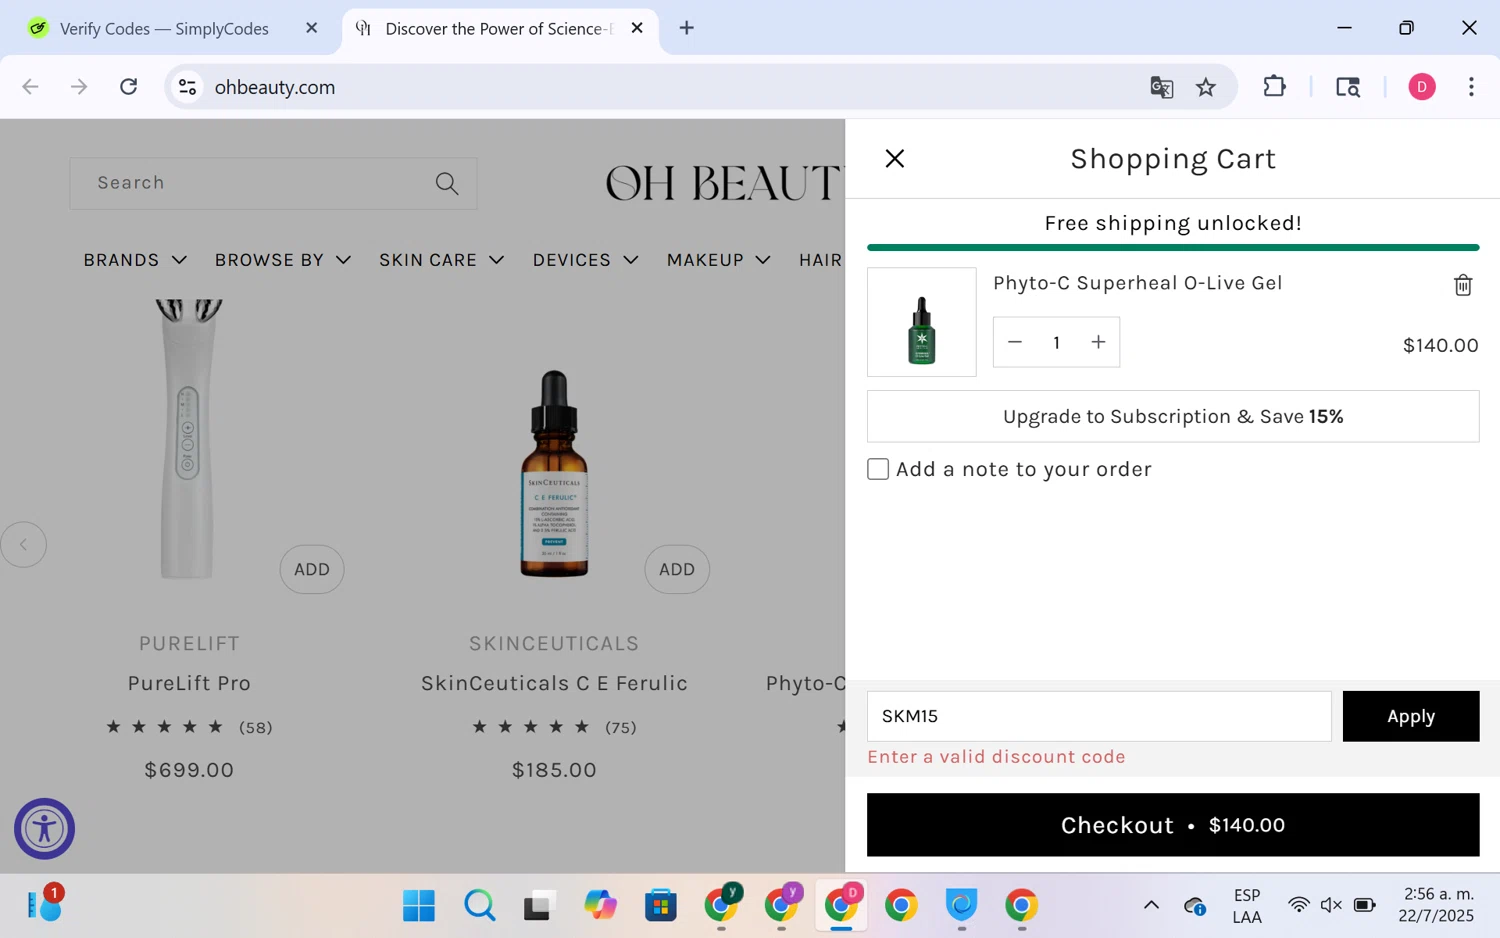Switch the ESP LAA input language
This screenshot has width=1500, height=938.
click(x=1246, y=906)
